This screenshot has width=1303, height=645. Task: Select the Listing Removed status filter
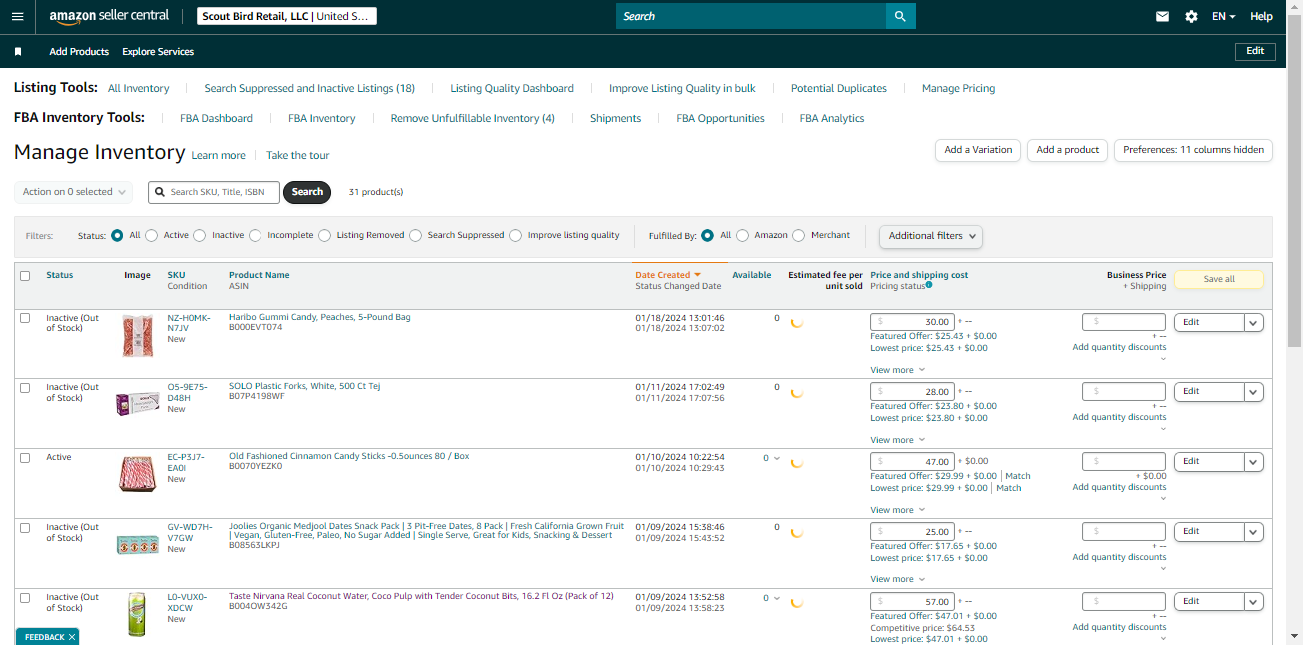pos(325,236)
